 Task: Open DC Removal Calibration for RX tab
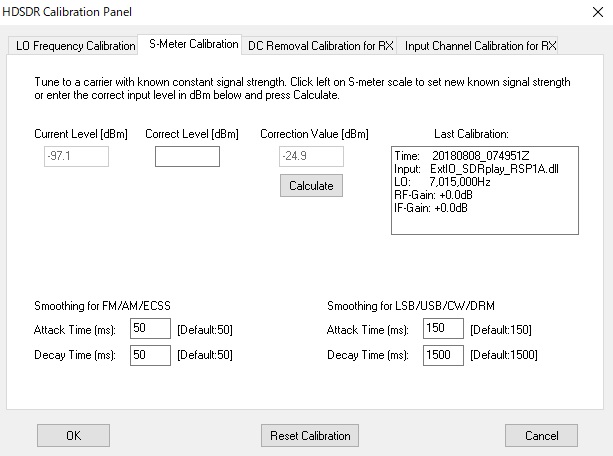click(x=321, y=46)
